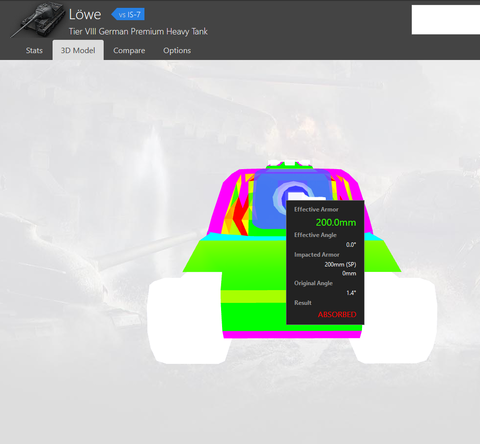Image resolution: width=480 pixels, height=444 pixels.
Task: Click the 200.0mm effective armor value
Action: 336,222
